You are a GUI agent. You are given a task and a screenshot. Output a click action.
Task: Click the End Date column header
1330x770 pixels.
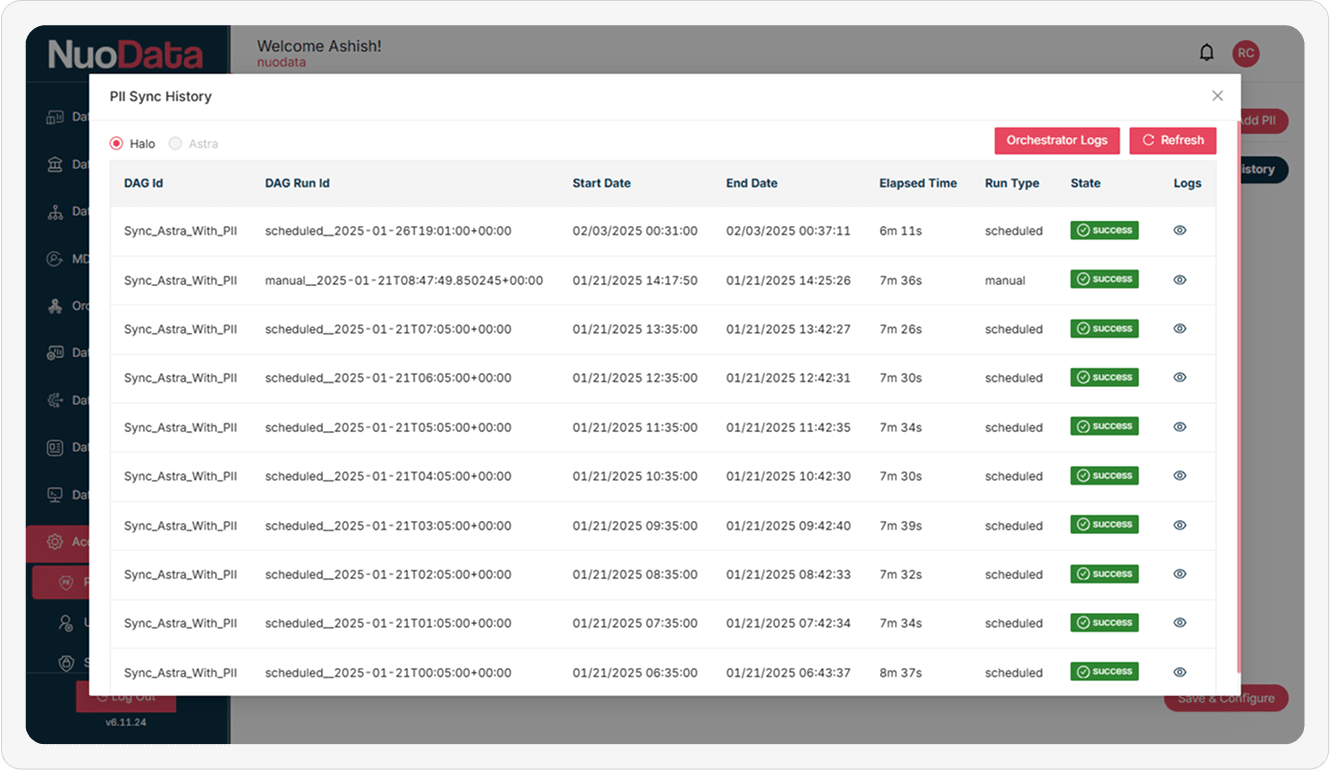pyautogui.click(x=752, y=183)
